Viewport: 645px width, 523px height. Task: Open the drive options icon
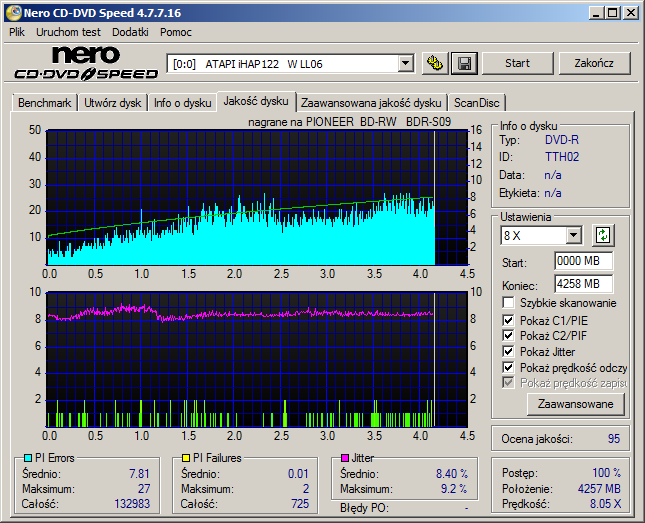[x=435, y=63]
